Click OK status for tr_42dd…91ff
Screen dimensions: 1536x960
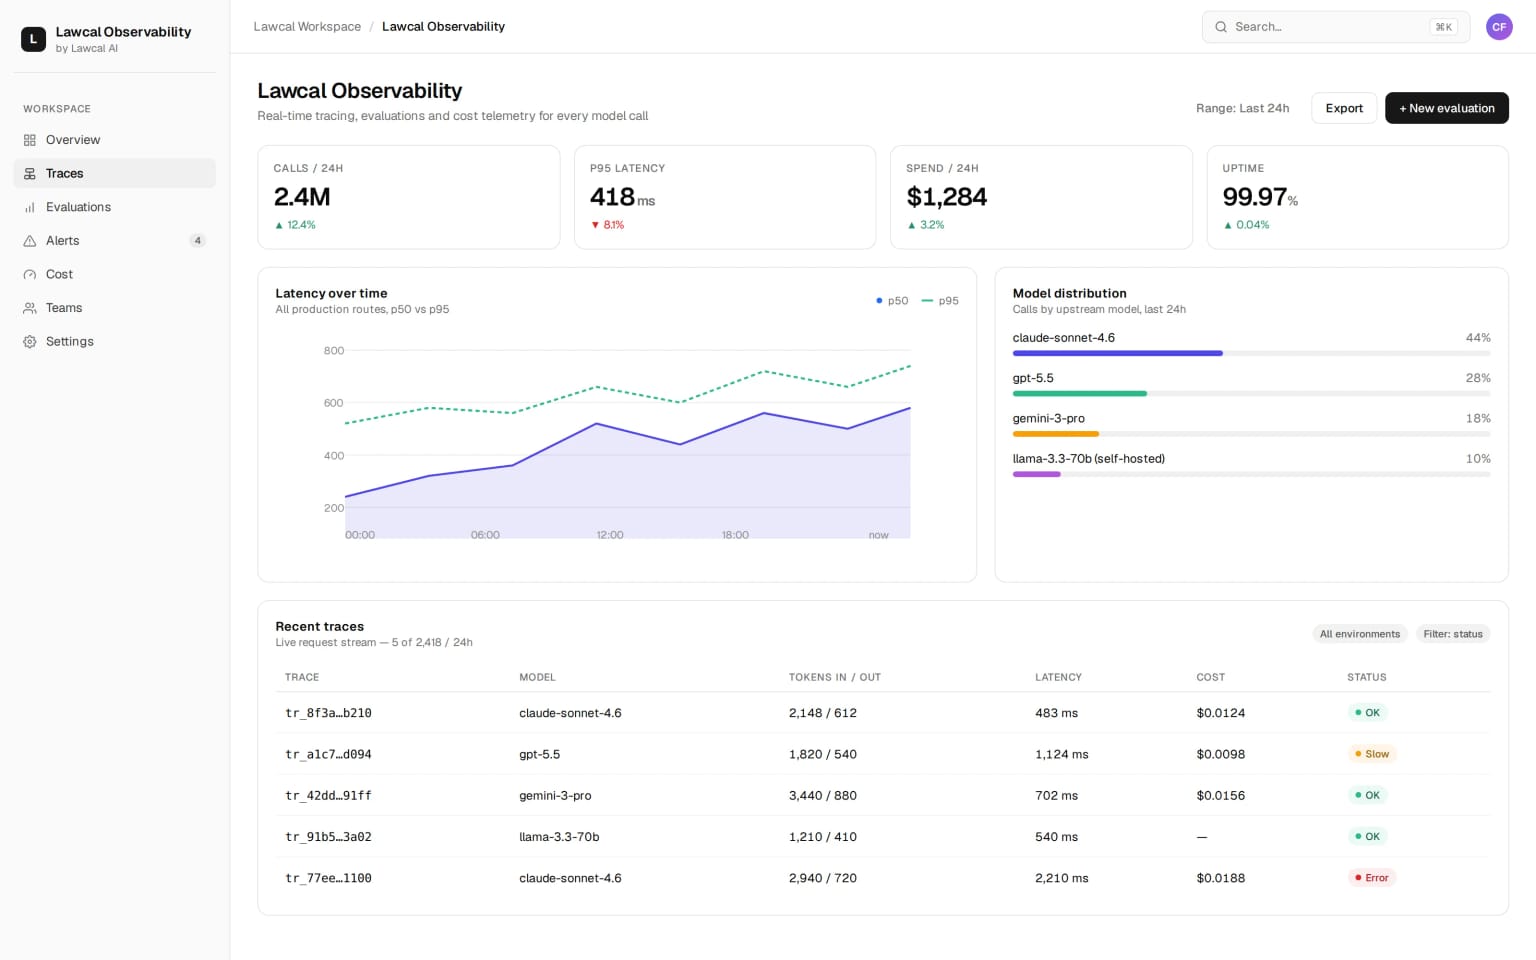[1367, 796]
